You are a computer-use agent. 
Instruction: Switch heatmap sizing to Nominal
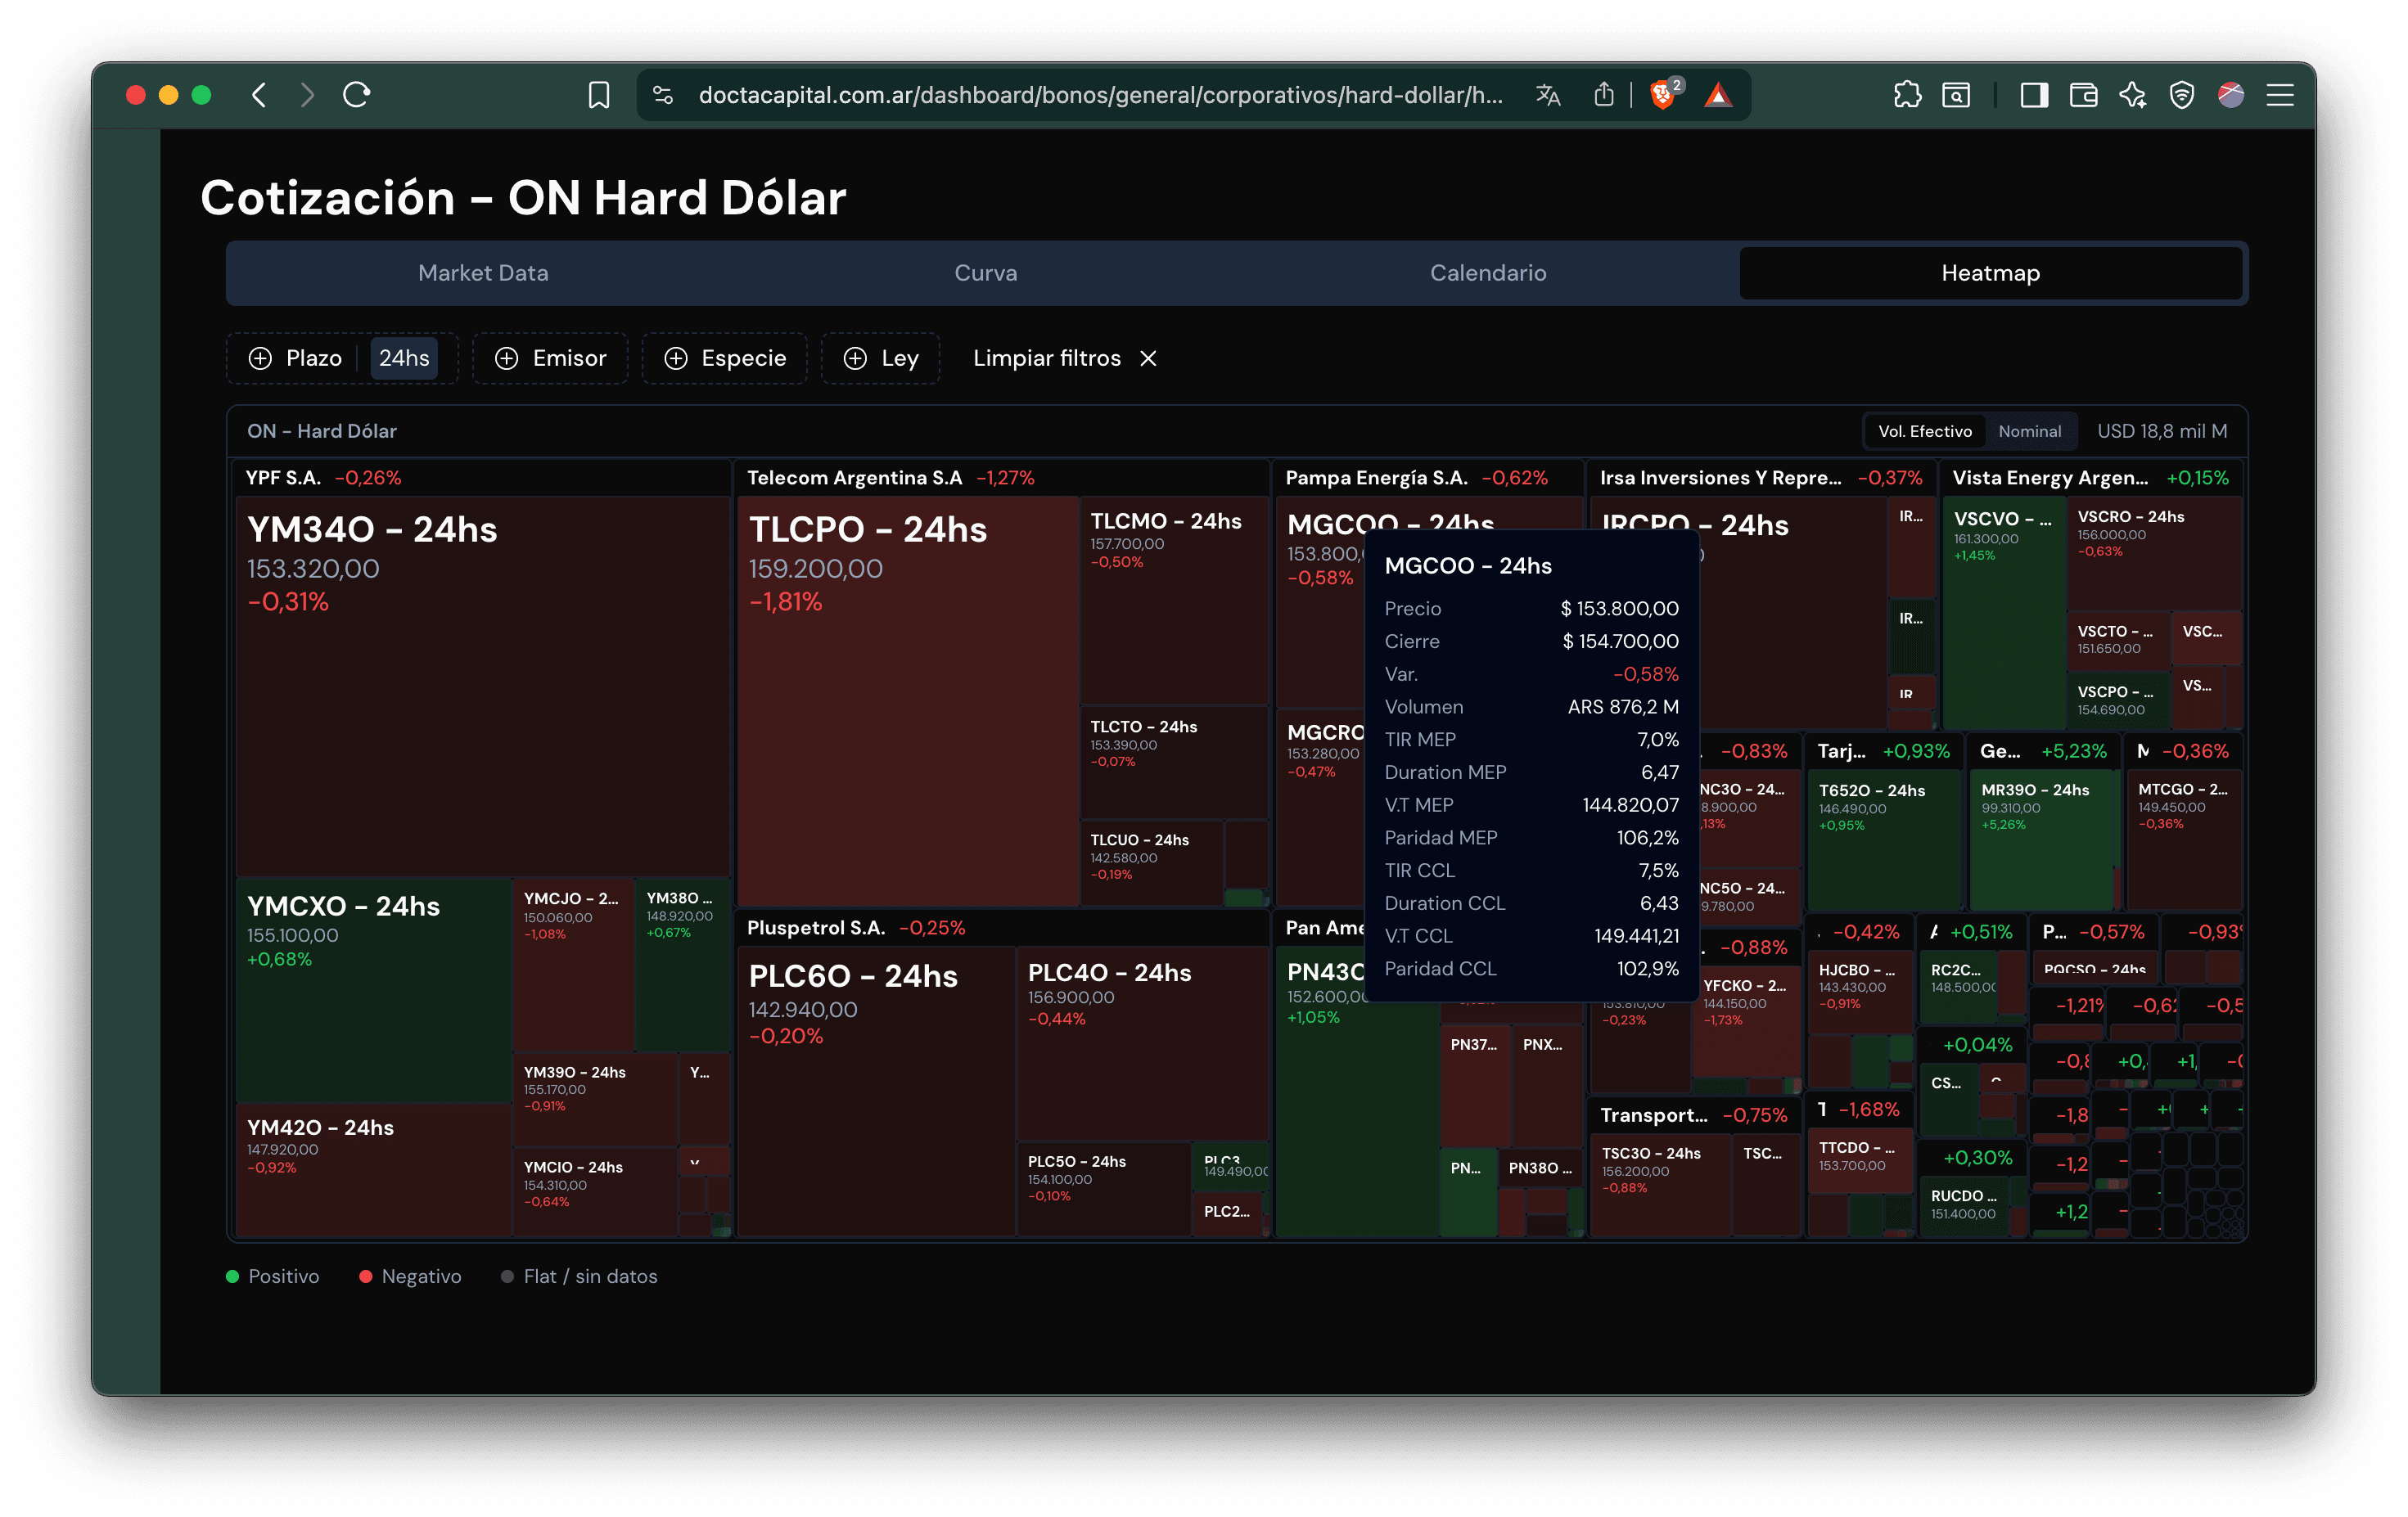click(2029, 431)
